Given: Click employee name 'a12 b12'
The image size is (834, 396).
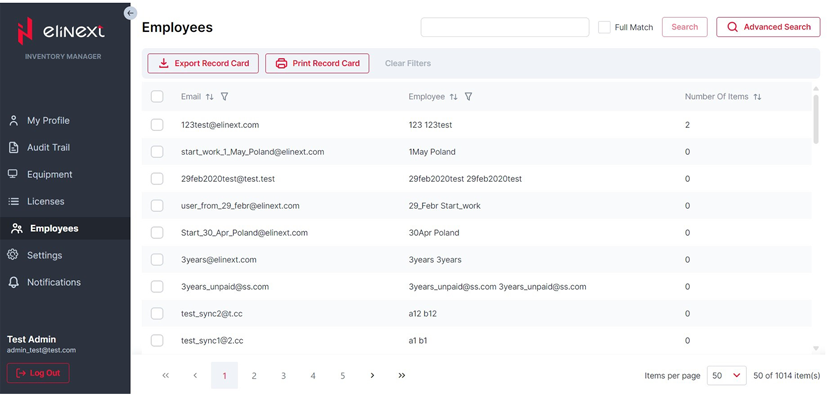Looking at the screenshot, I should tap(423, 314).
